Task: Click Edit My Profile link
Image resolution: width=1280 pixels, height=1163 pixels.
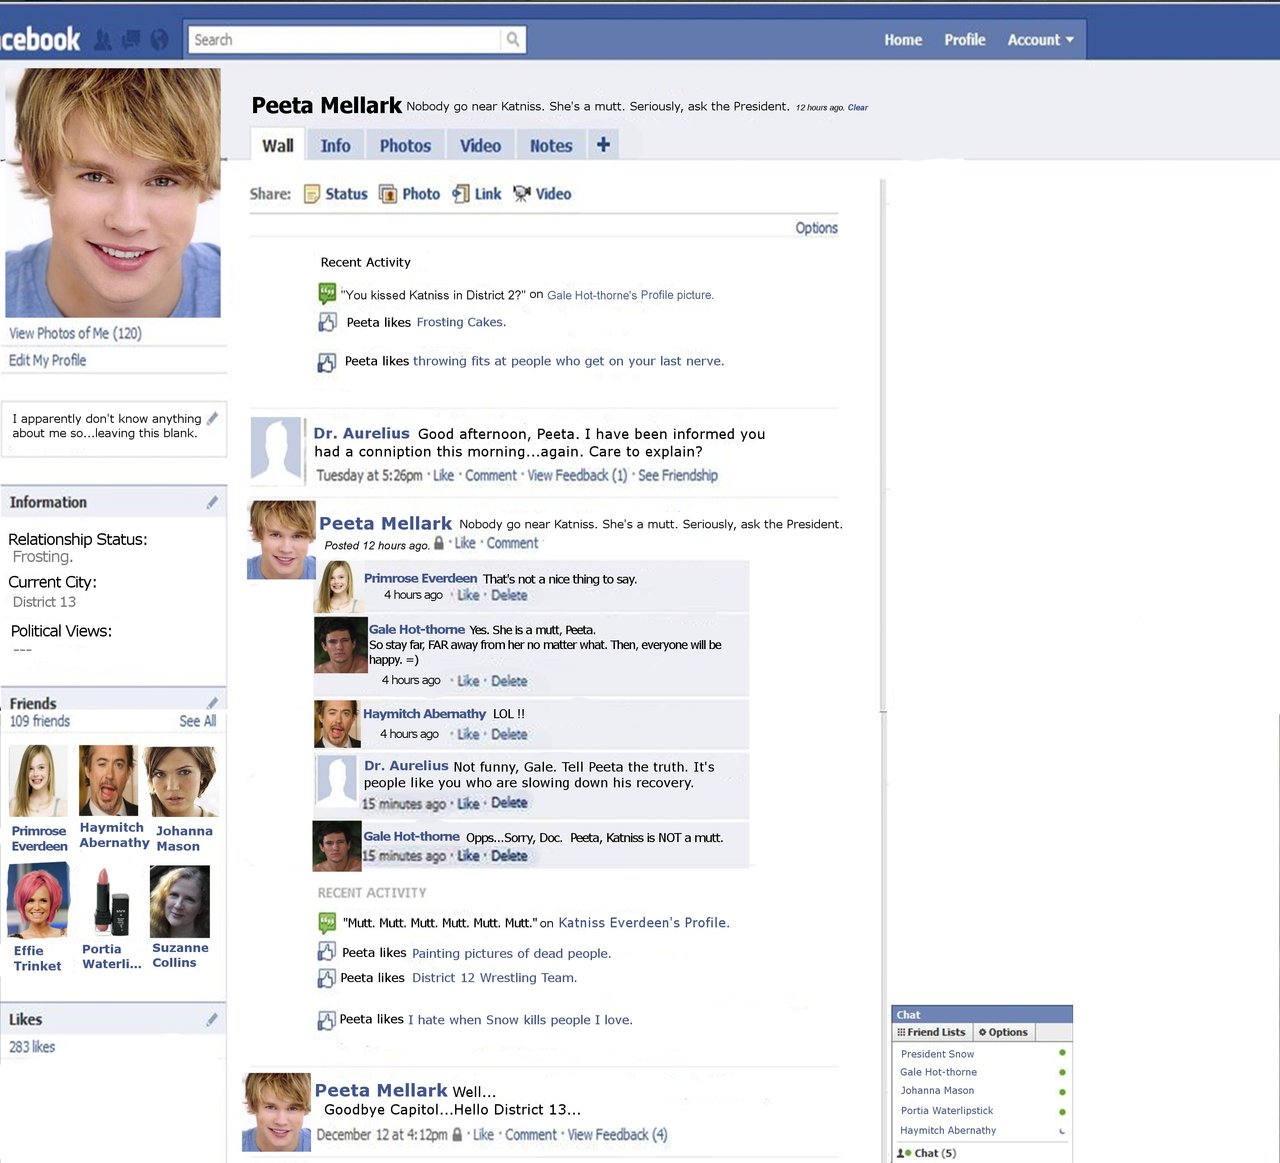Action: 47,360
